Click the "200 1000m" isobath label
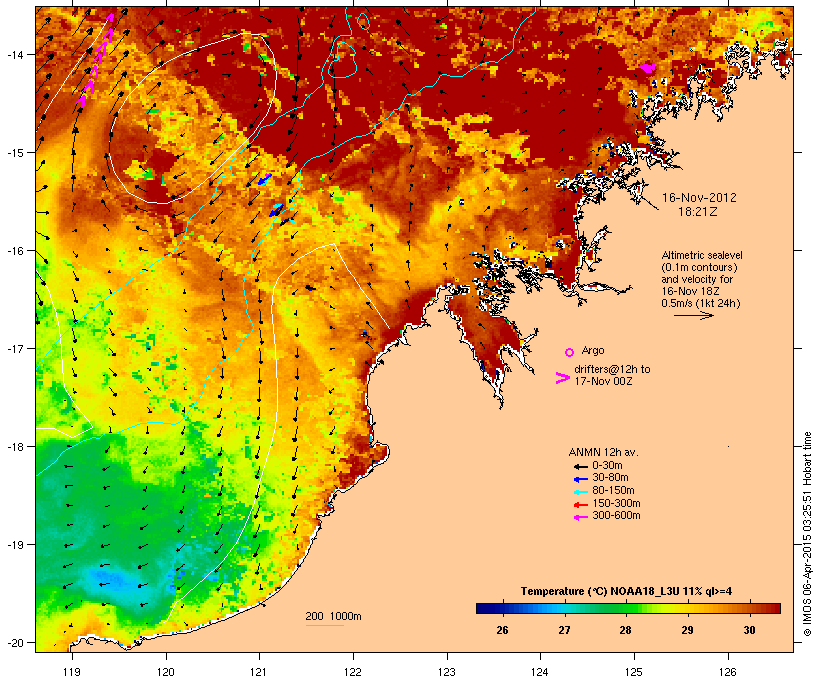 [x=333, y=616]
